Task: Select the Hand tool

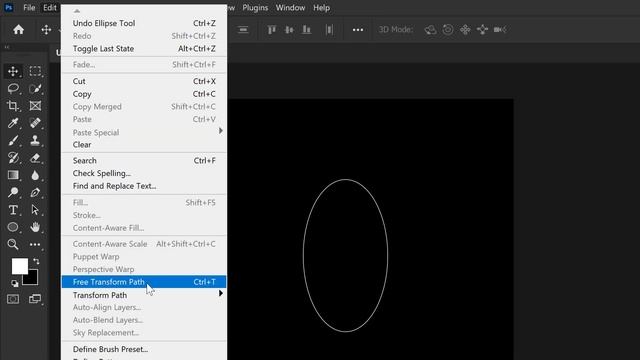Action: (x=35, y=227)
